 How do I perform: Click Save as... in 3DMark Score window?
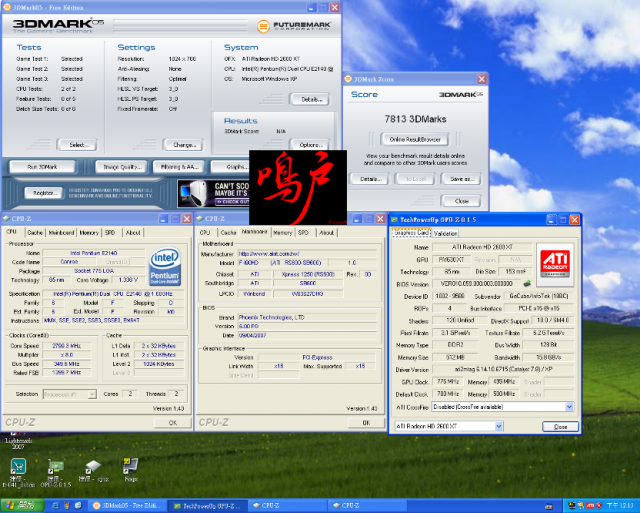(460, 179)
